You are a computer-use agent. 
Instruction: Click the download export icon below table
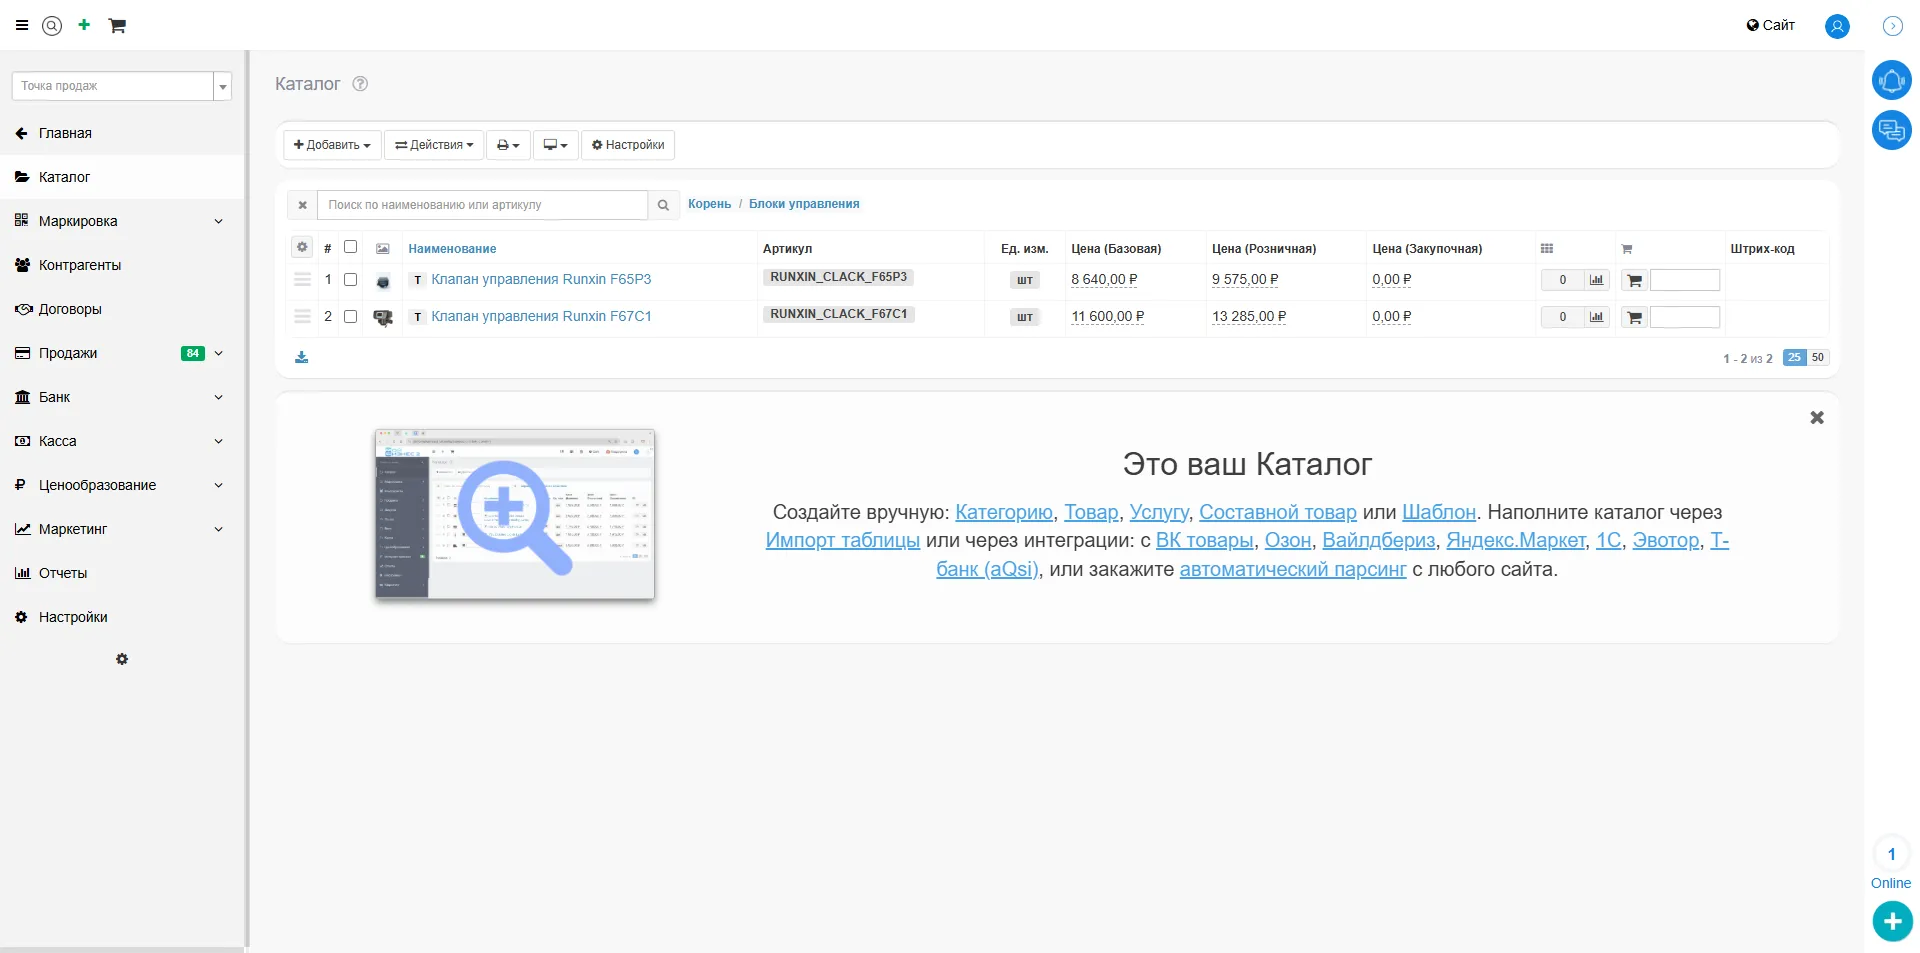pyautogui.click(x=301, y=358)
